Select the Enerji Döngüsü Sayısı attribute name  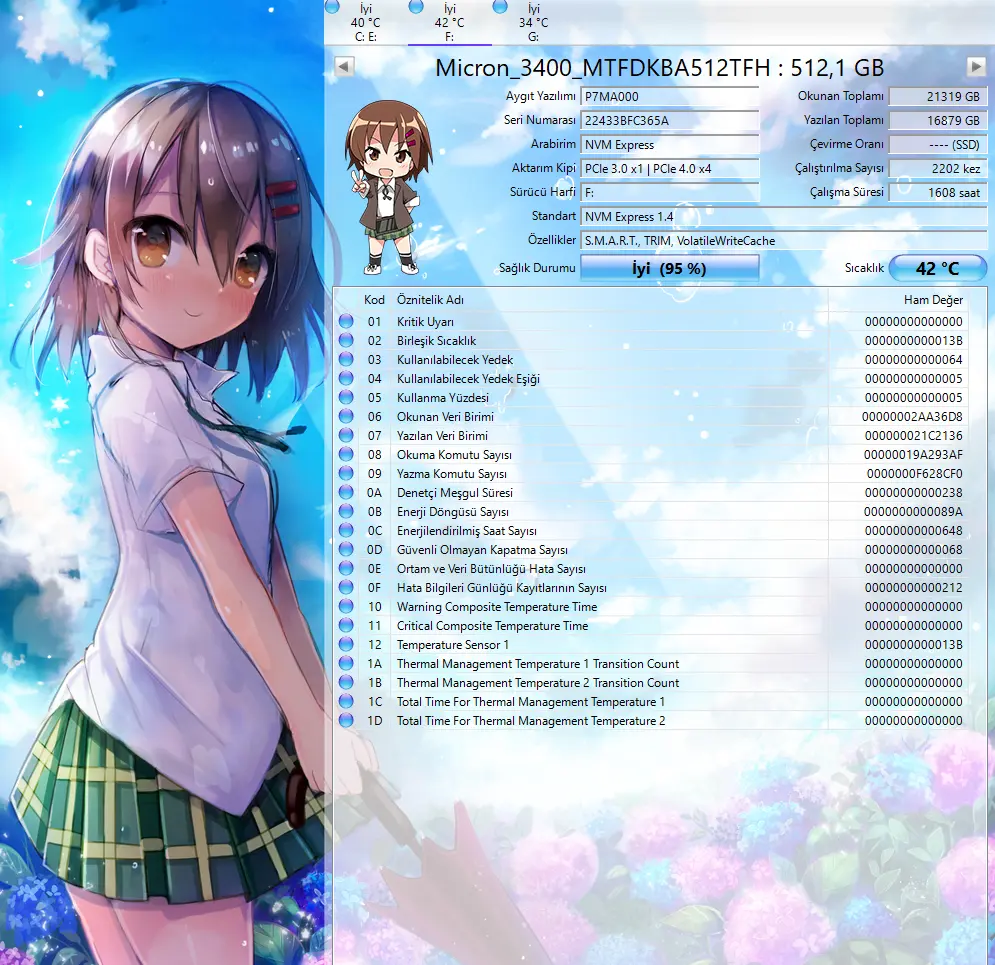coord(452,512)
